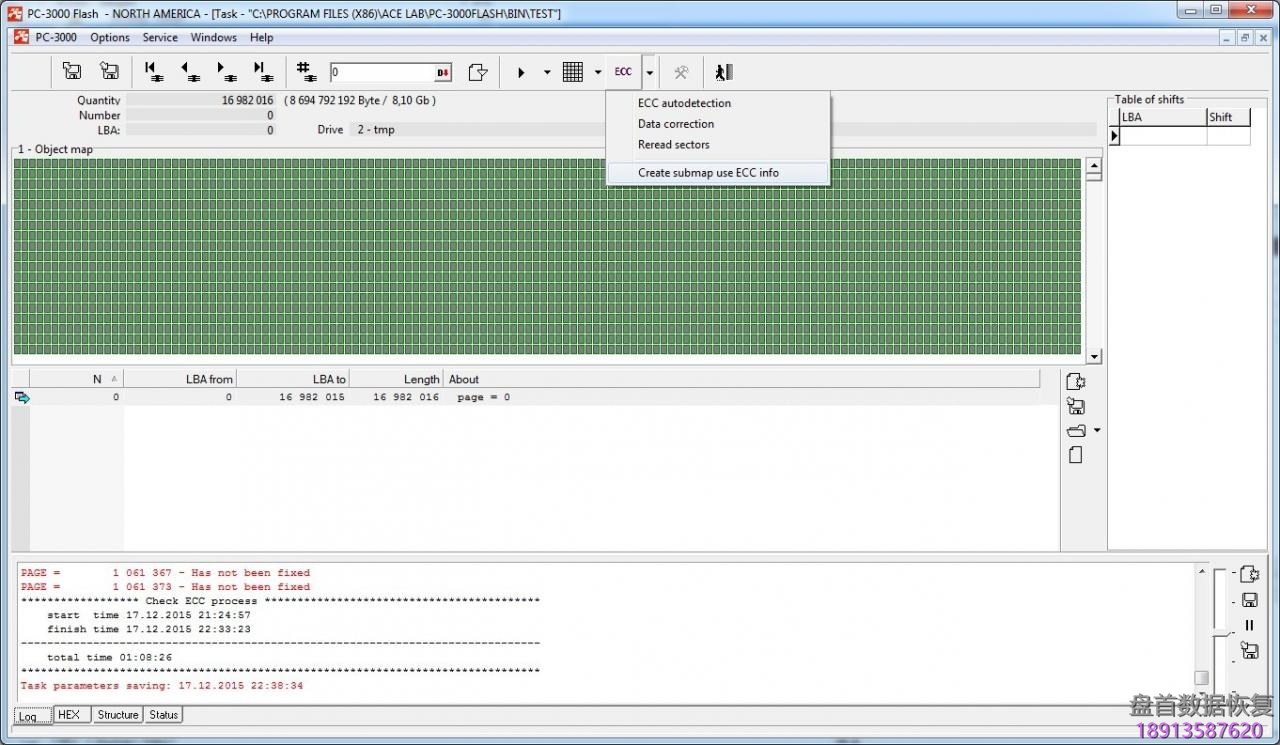
Task: Expand the folder icon dropdown arrow
Action: [1097, 431]
